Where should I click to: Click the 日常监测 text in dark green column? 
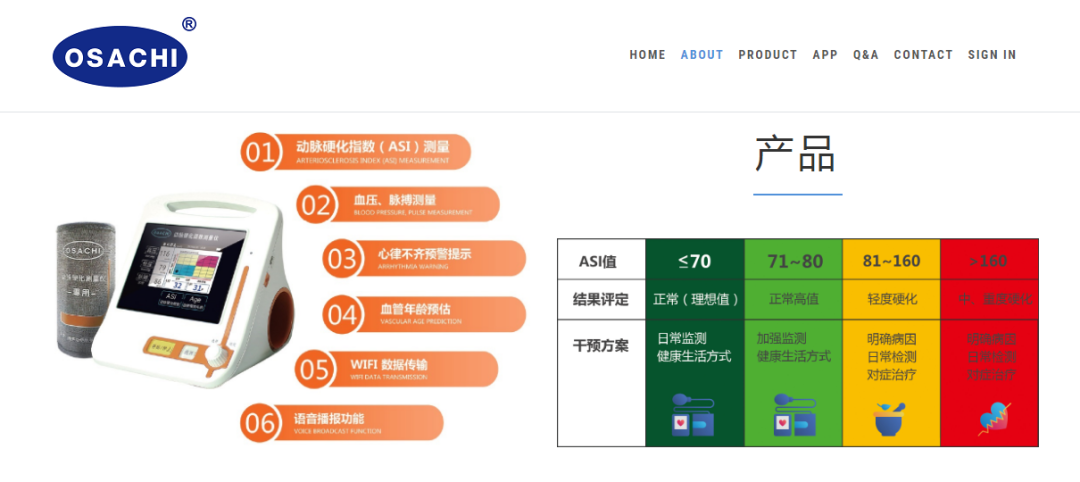682,339
